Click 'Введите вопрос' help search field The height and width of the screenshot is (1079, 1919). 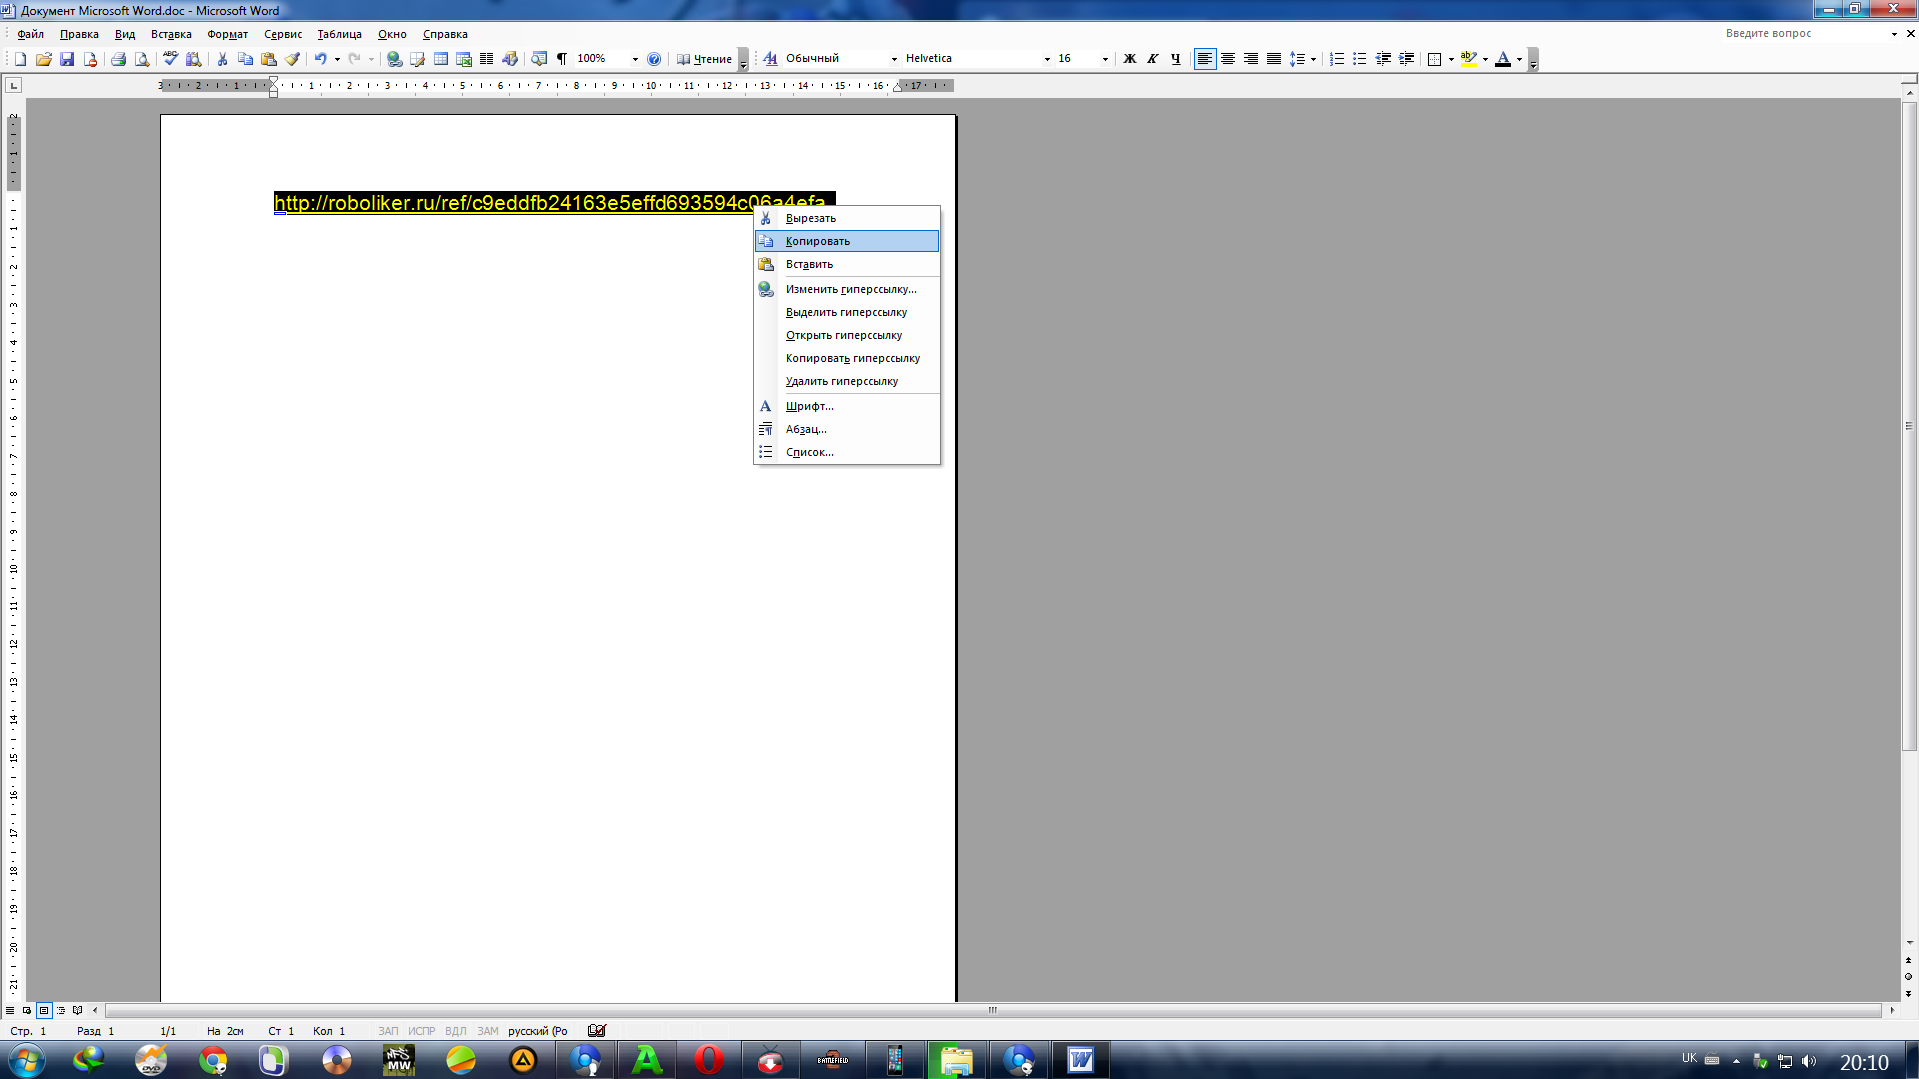point(1804,33)
